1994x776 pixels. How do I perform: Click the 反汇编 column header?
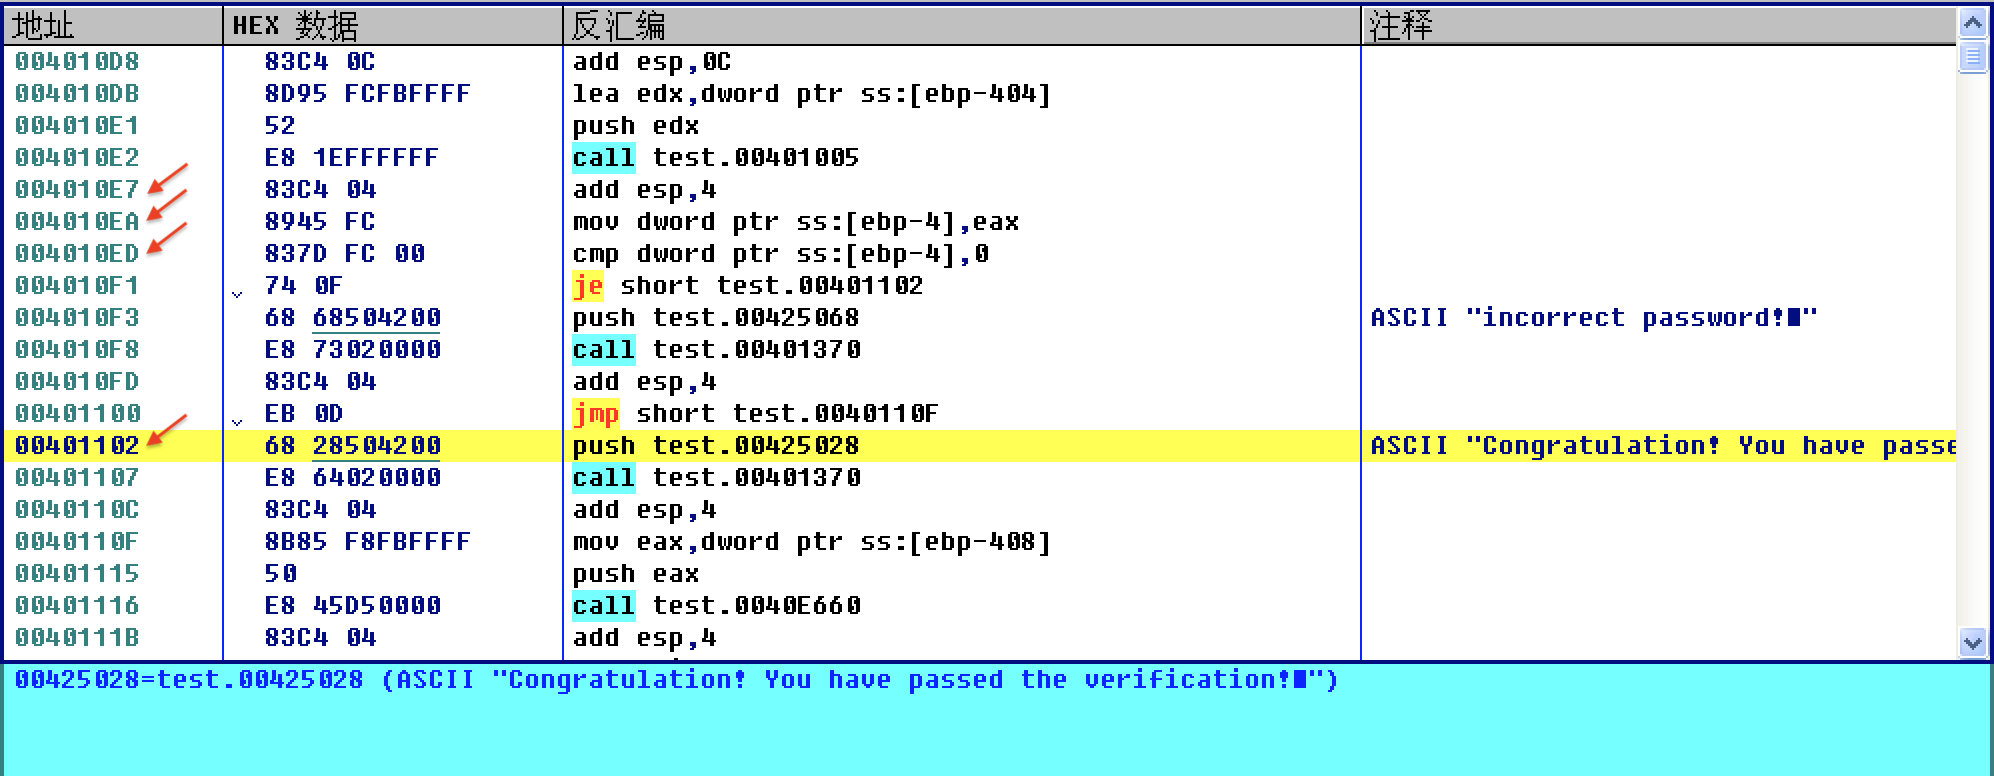(x=962, y=25)
